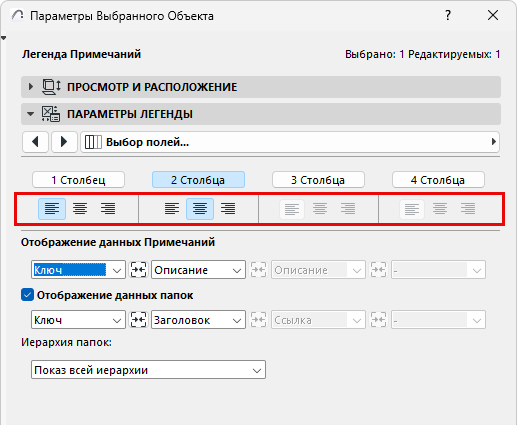Open the third column Описание dropdown

tap(318, 270)
